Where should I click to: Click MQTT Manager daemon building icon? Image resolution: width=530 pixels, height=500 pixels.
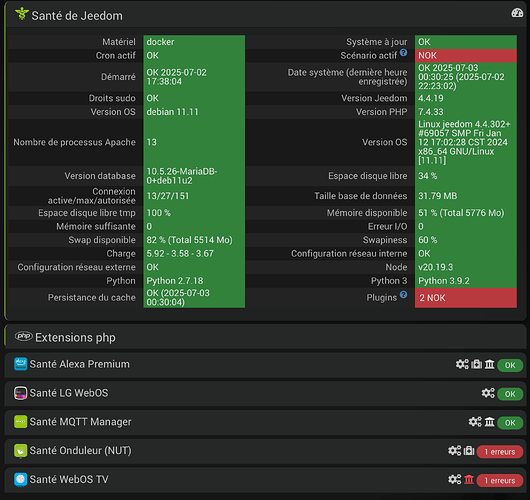(x=489, y=422)
